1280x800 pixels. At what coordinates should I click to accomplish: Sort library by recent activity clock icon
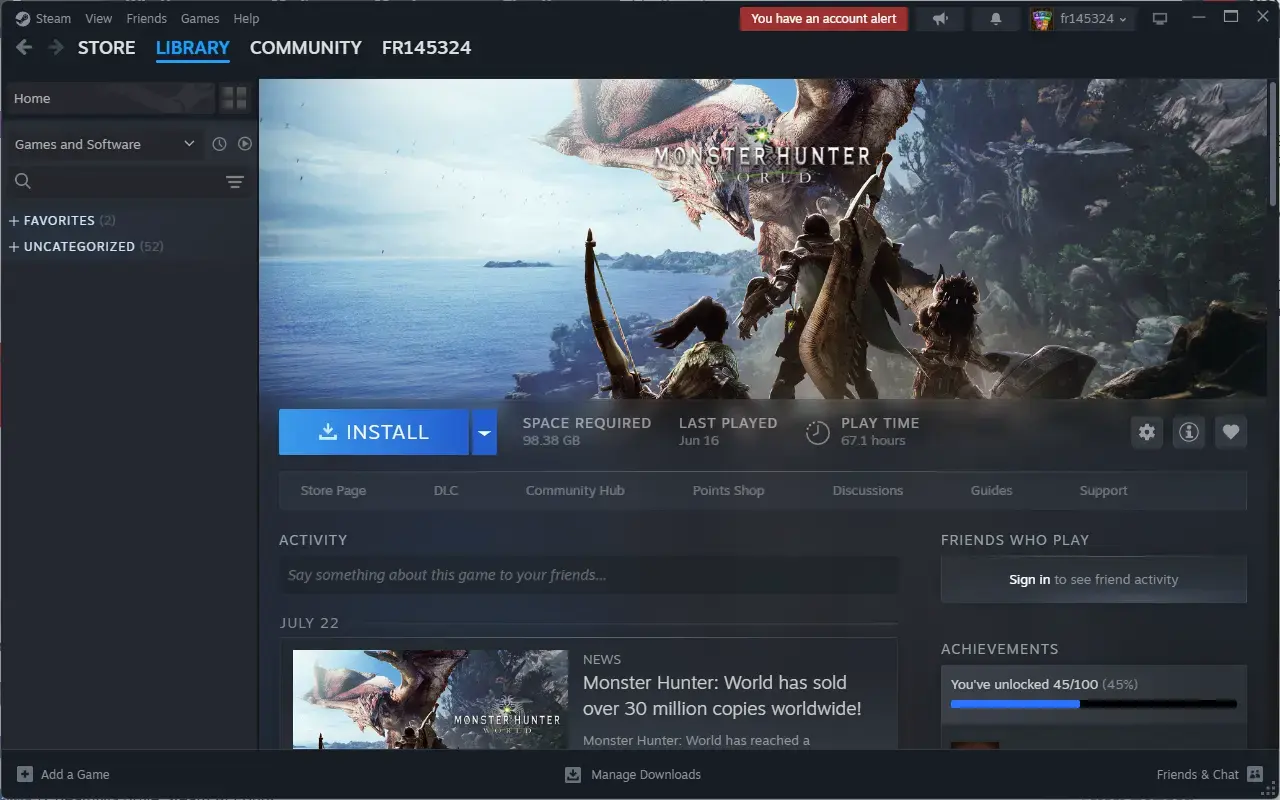220,144
